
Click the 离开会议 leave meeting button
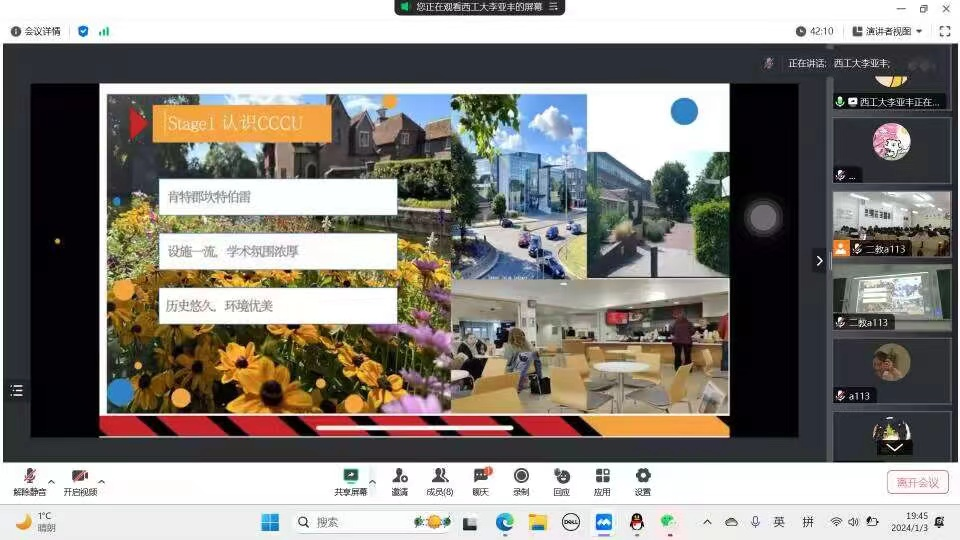[x=917, y=483]
